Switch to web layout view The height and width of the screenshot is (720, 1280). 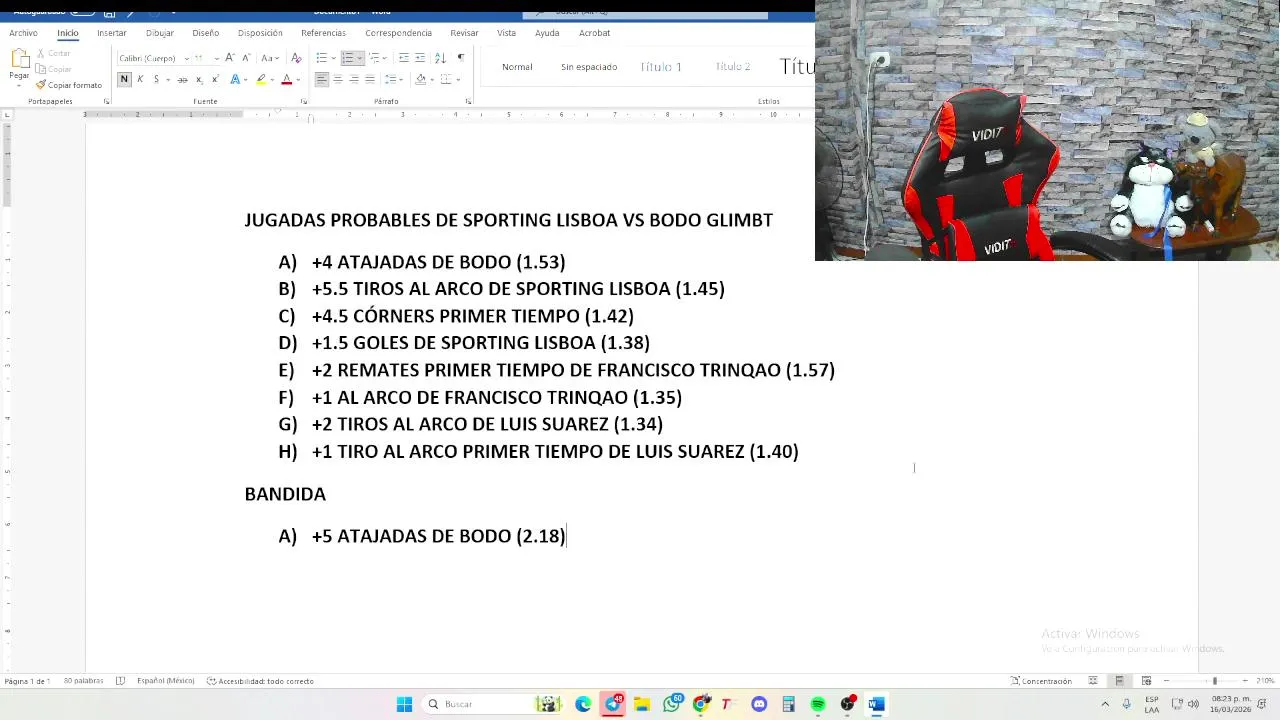point(1146,681)
